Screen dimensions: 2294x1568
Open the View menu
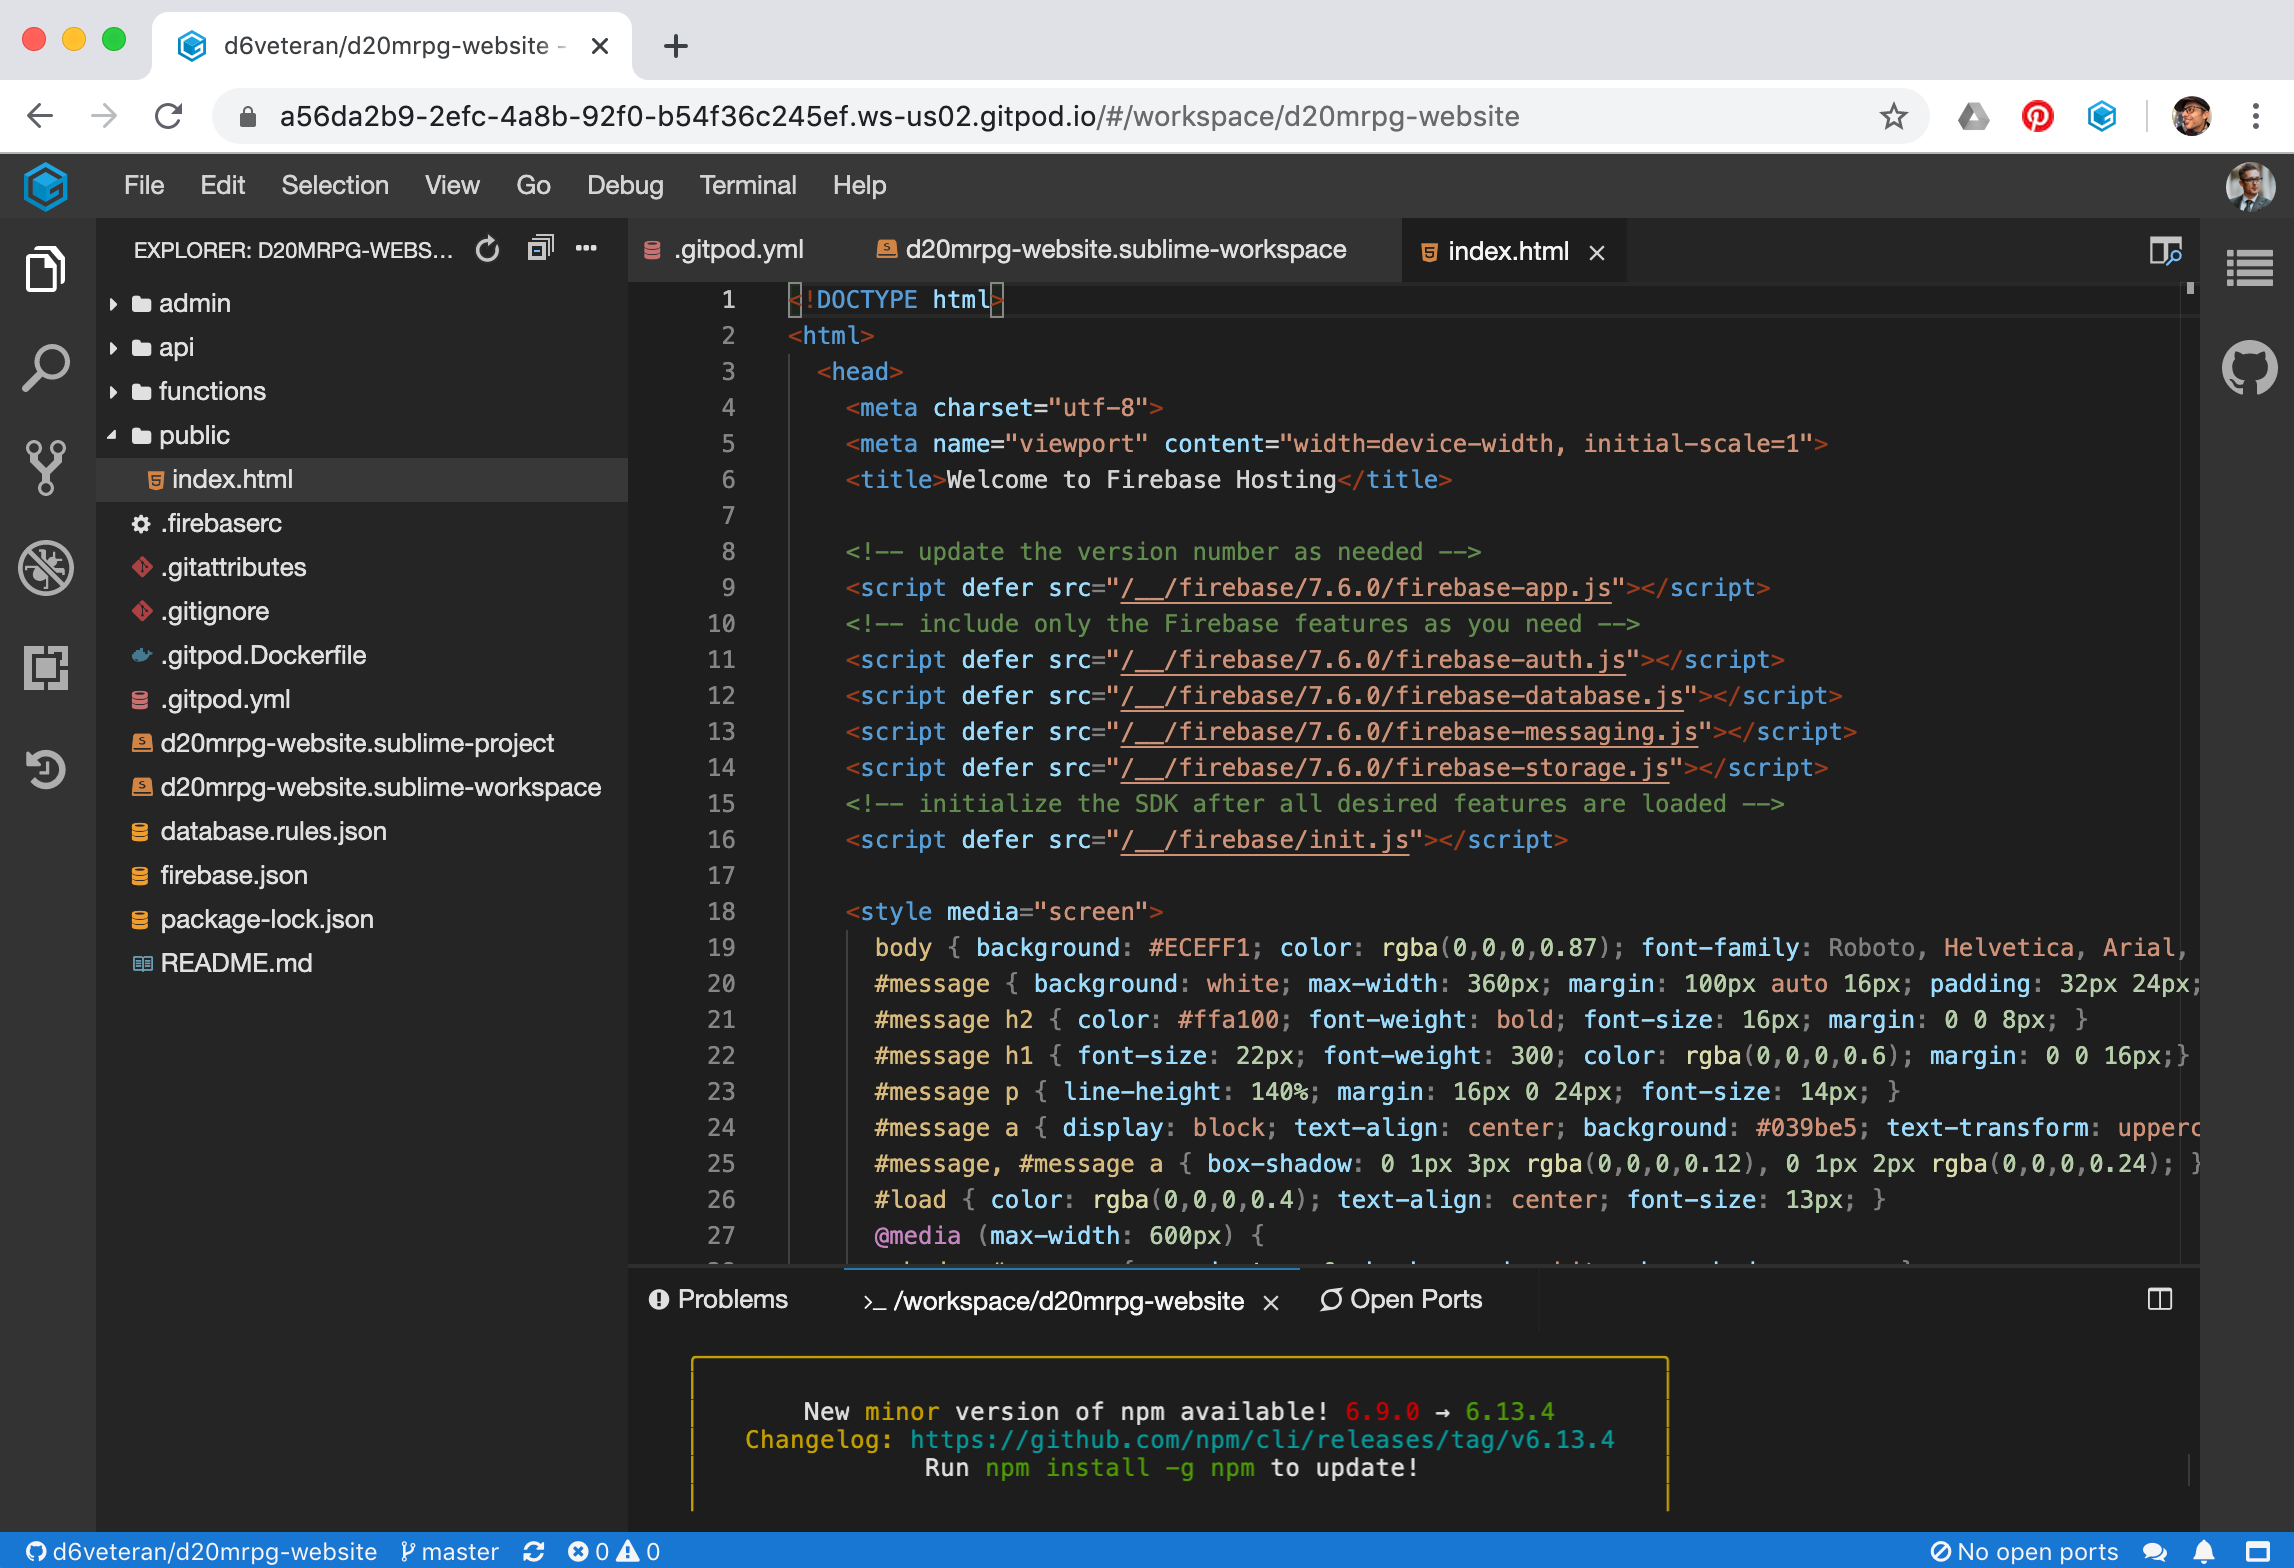(452, 185)
